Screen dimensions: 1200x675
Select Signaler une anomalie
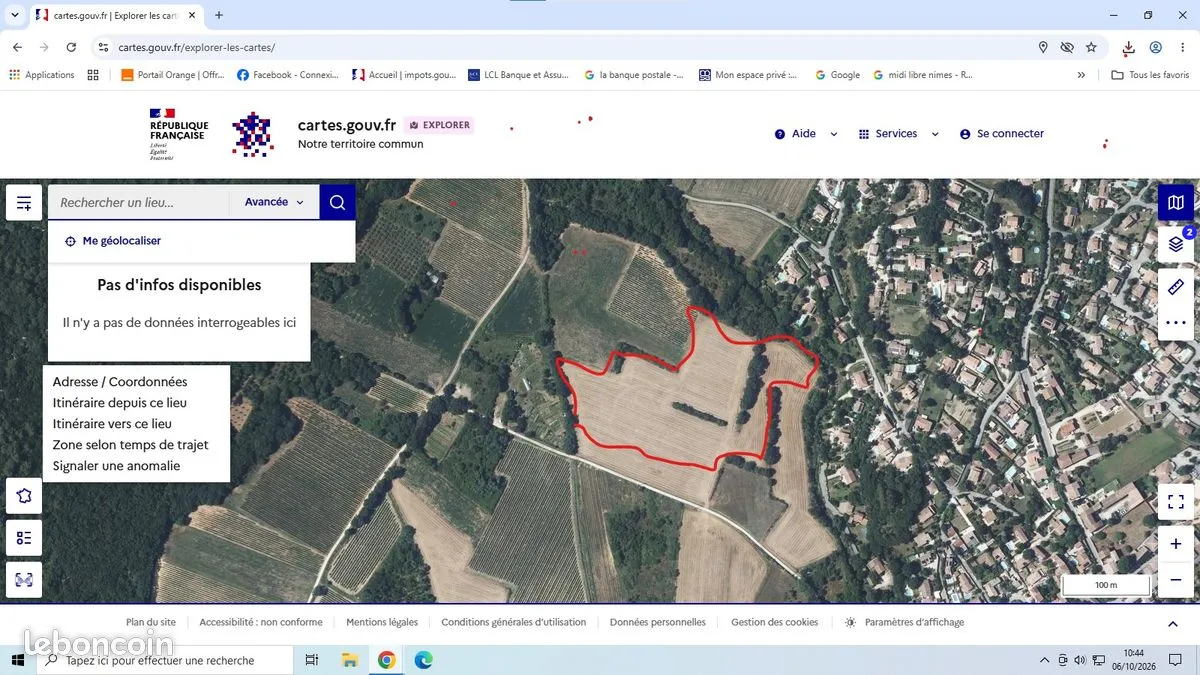pos(116,466)
